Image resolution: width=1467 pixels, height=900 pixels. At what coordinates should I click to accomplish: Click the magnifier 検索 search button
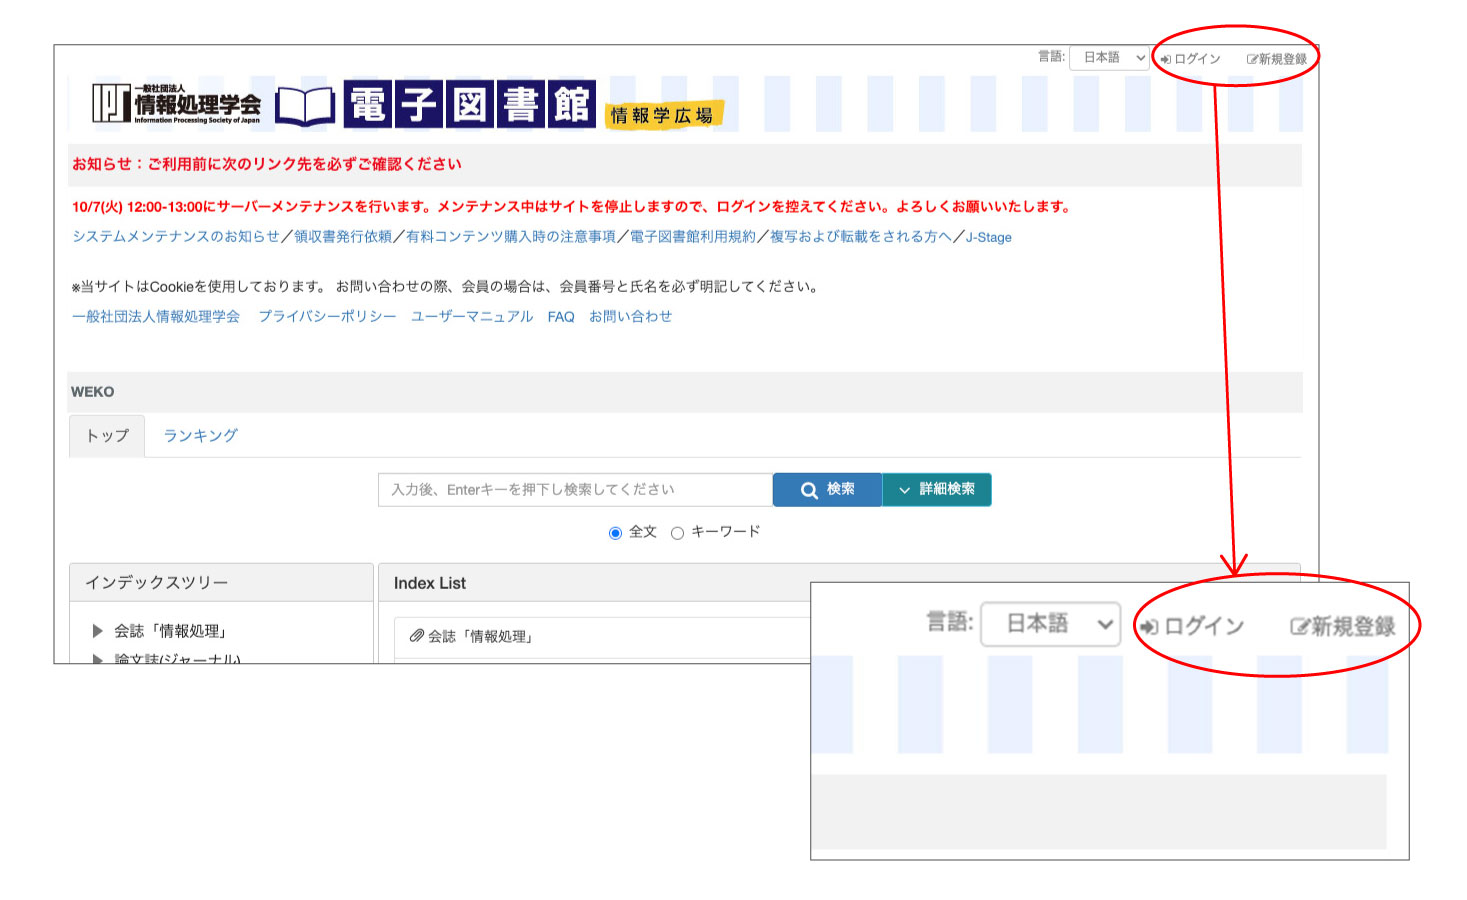click(827, 490)
